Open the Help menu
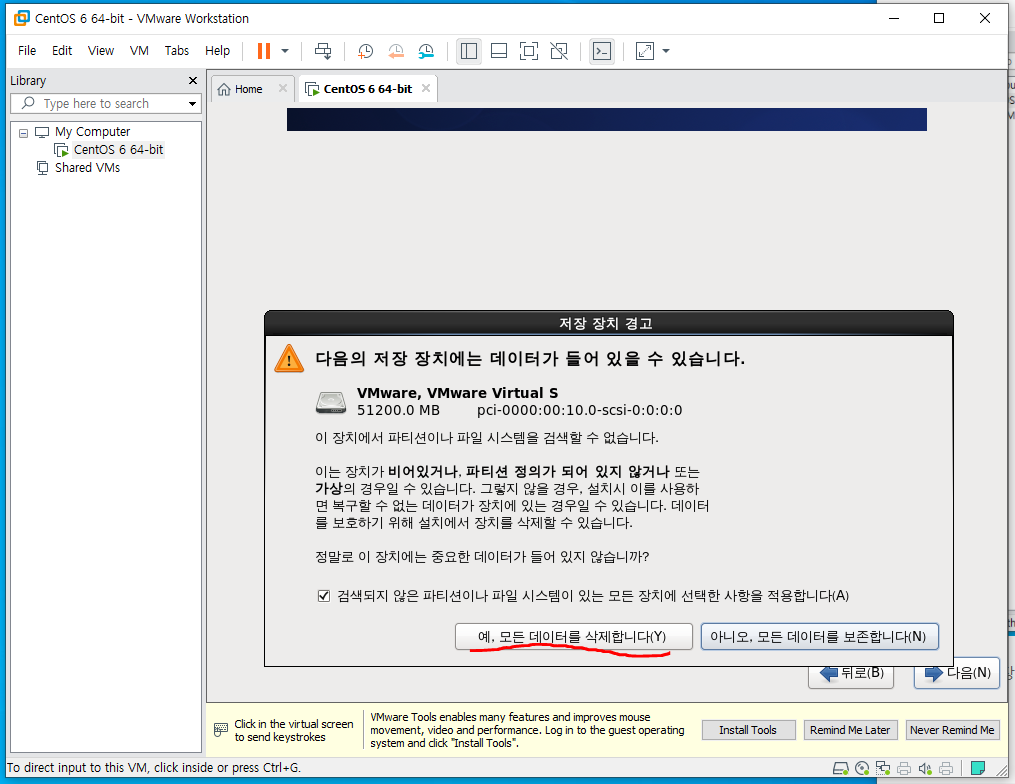 click(x=218, y=50)
